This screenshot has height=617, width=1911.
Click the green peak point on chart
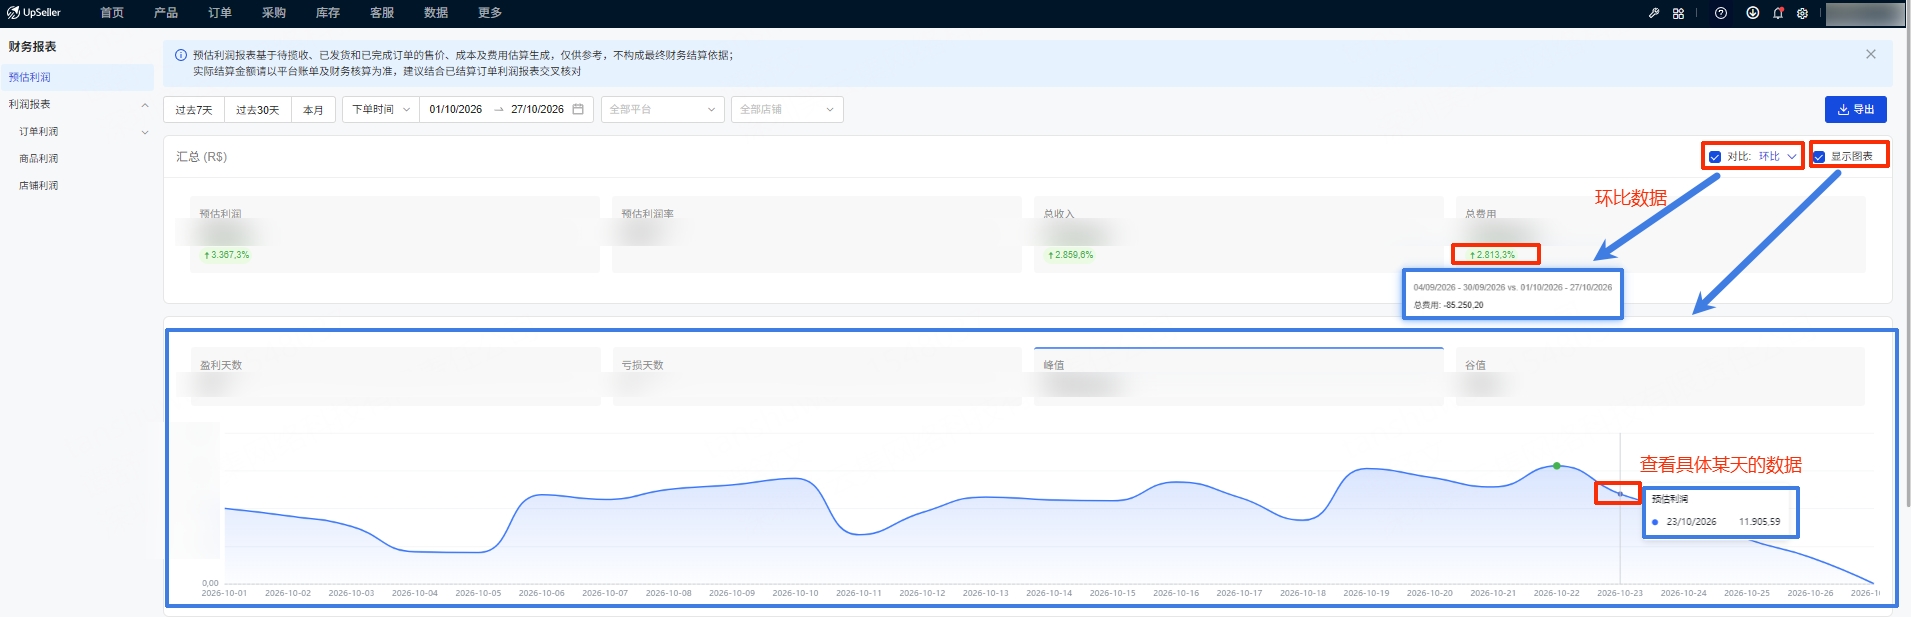point(1557,466)
